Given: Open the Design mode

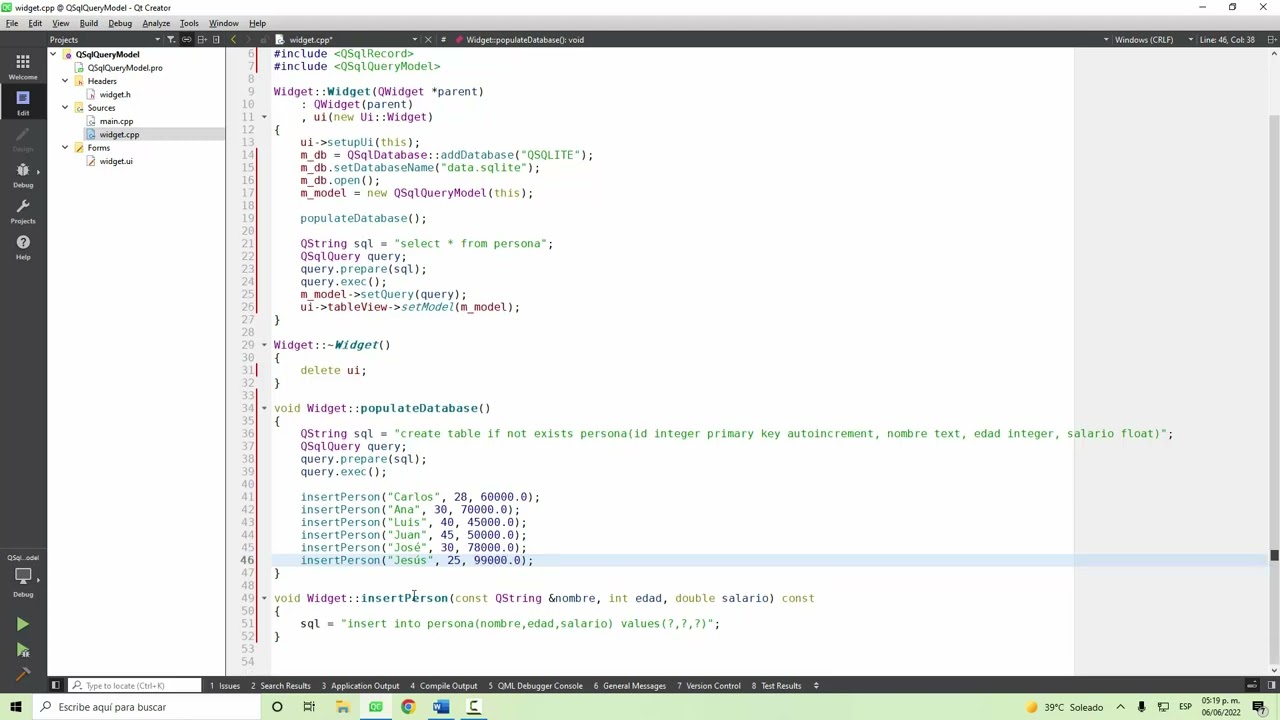Looking at the screenshot, I should pyautogui.click(x=22, y=138).
